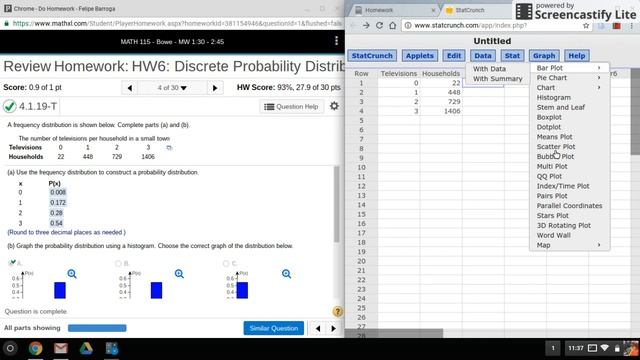
Task: Bookmark the StatCrunch page with star icon
Action: click(x=586, y=25)
